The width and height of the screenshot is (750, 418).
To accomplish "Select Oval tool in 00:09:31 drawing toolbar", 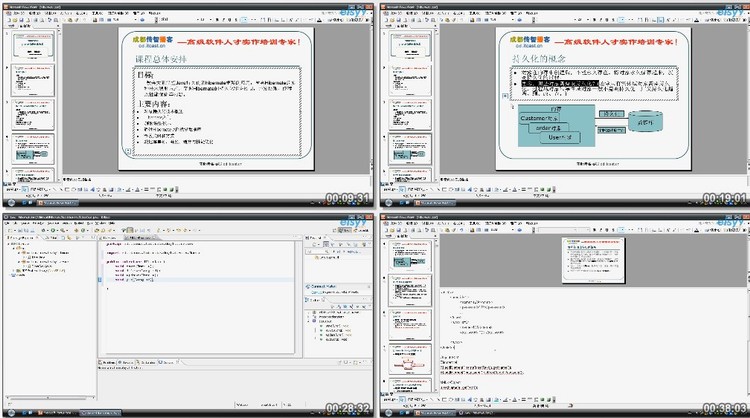I will 74,189.
